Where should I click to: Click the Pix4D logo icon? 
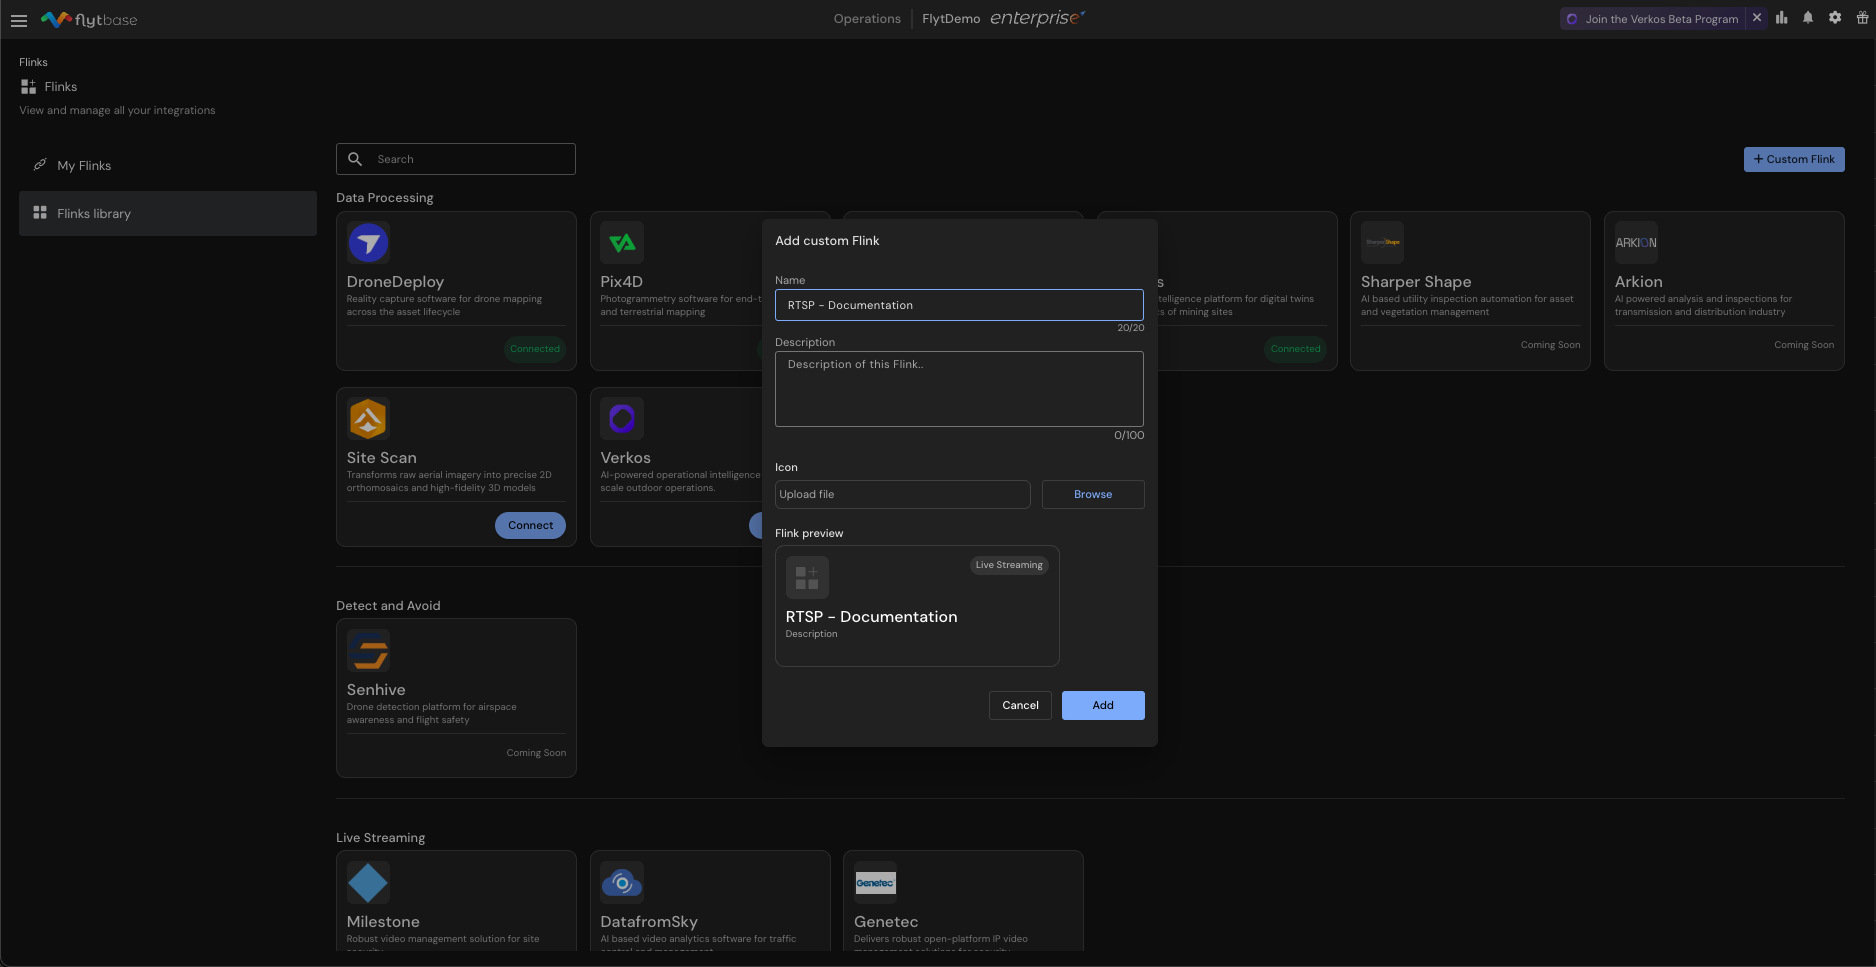(x=622, y=243)
